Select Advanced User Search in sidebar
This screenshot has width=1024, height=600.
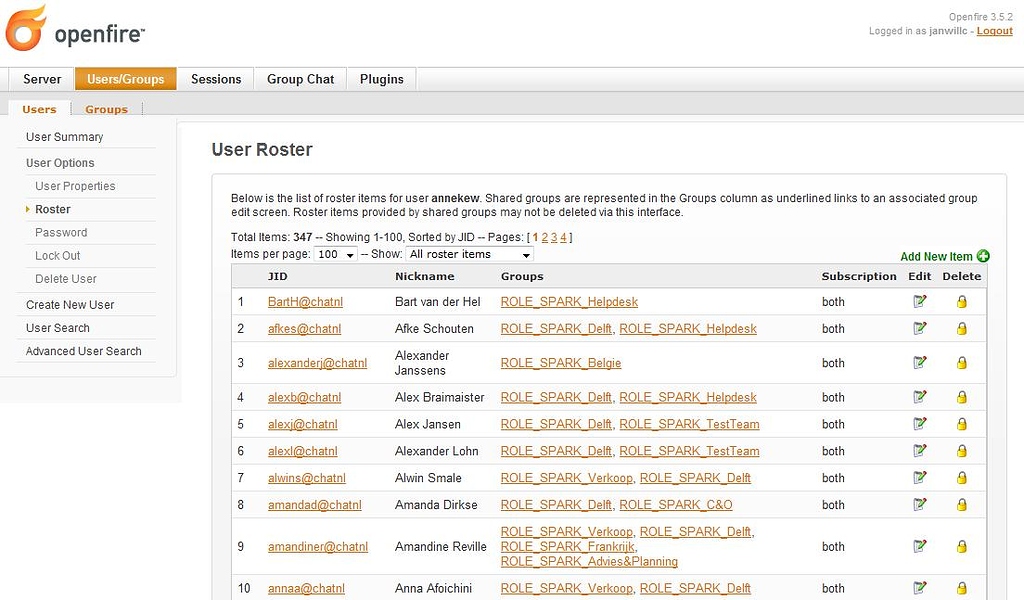tap(84, 351)
